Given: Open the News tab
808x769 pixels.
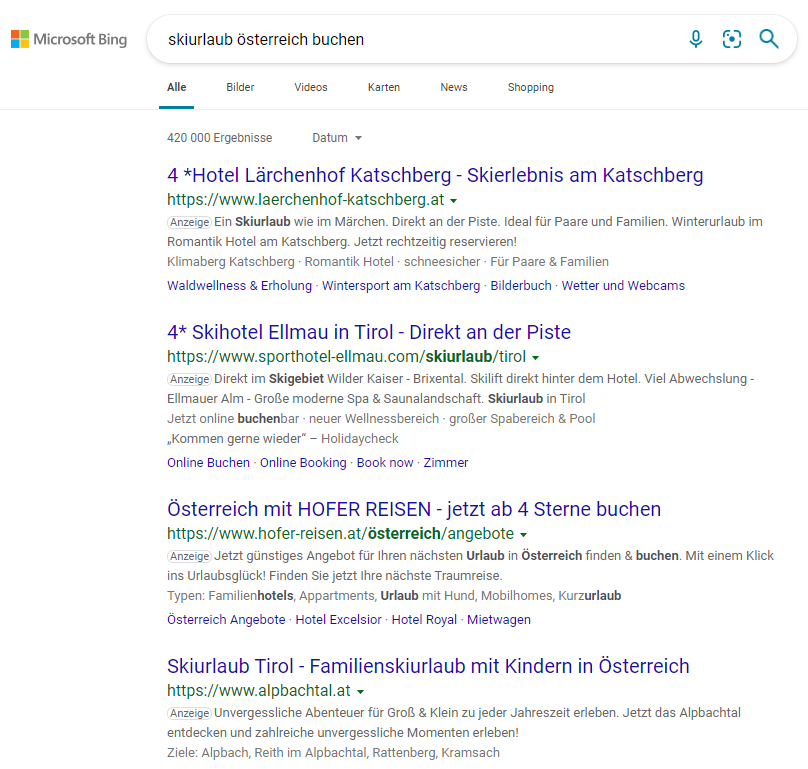Looking at the screenshot, I should tap(454, 87).
